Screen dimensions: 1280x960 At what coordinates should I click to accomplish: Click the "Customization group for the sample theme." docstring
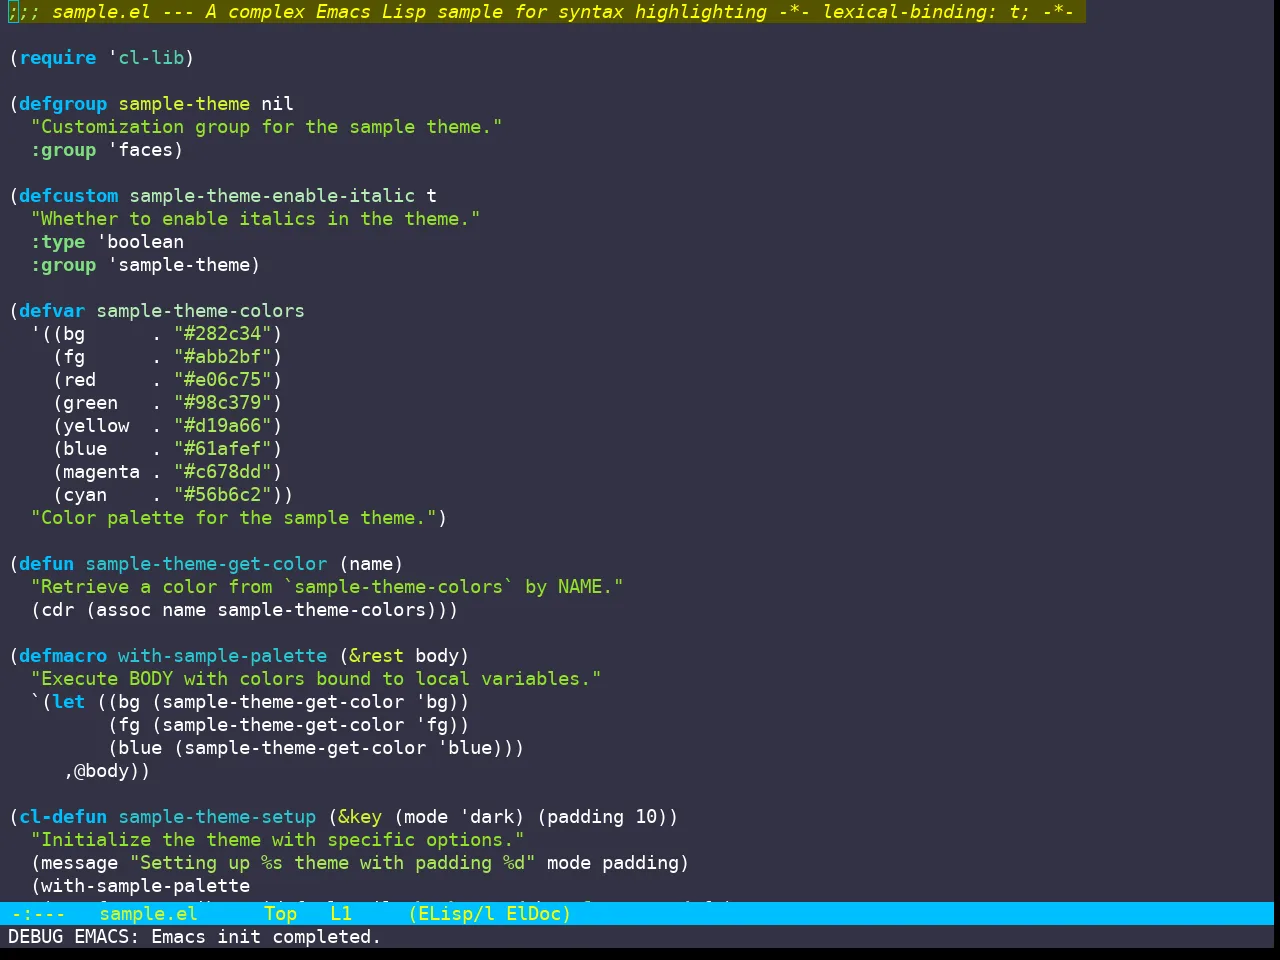click(x=267, y=127)
